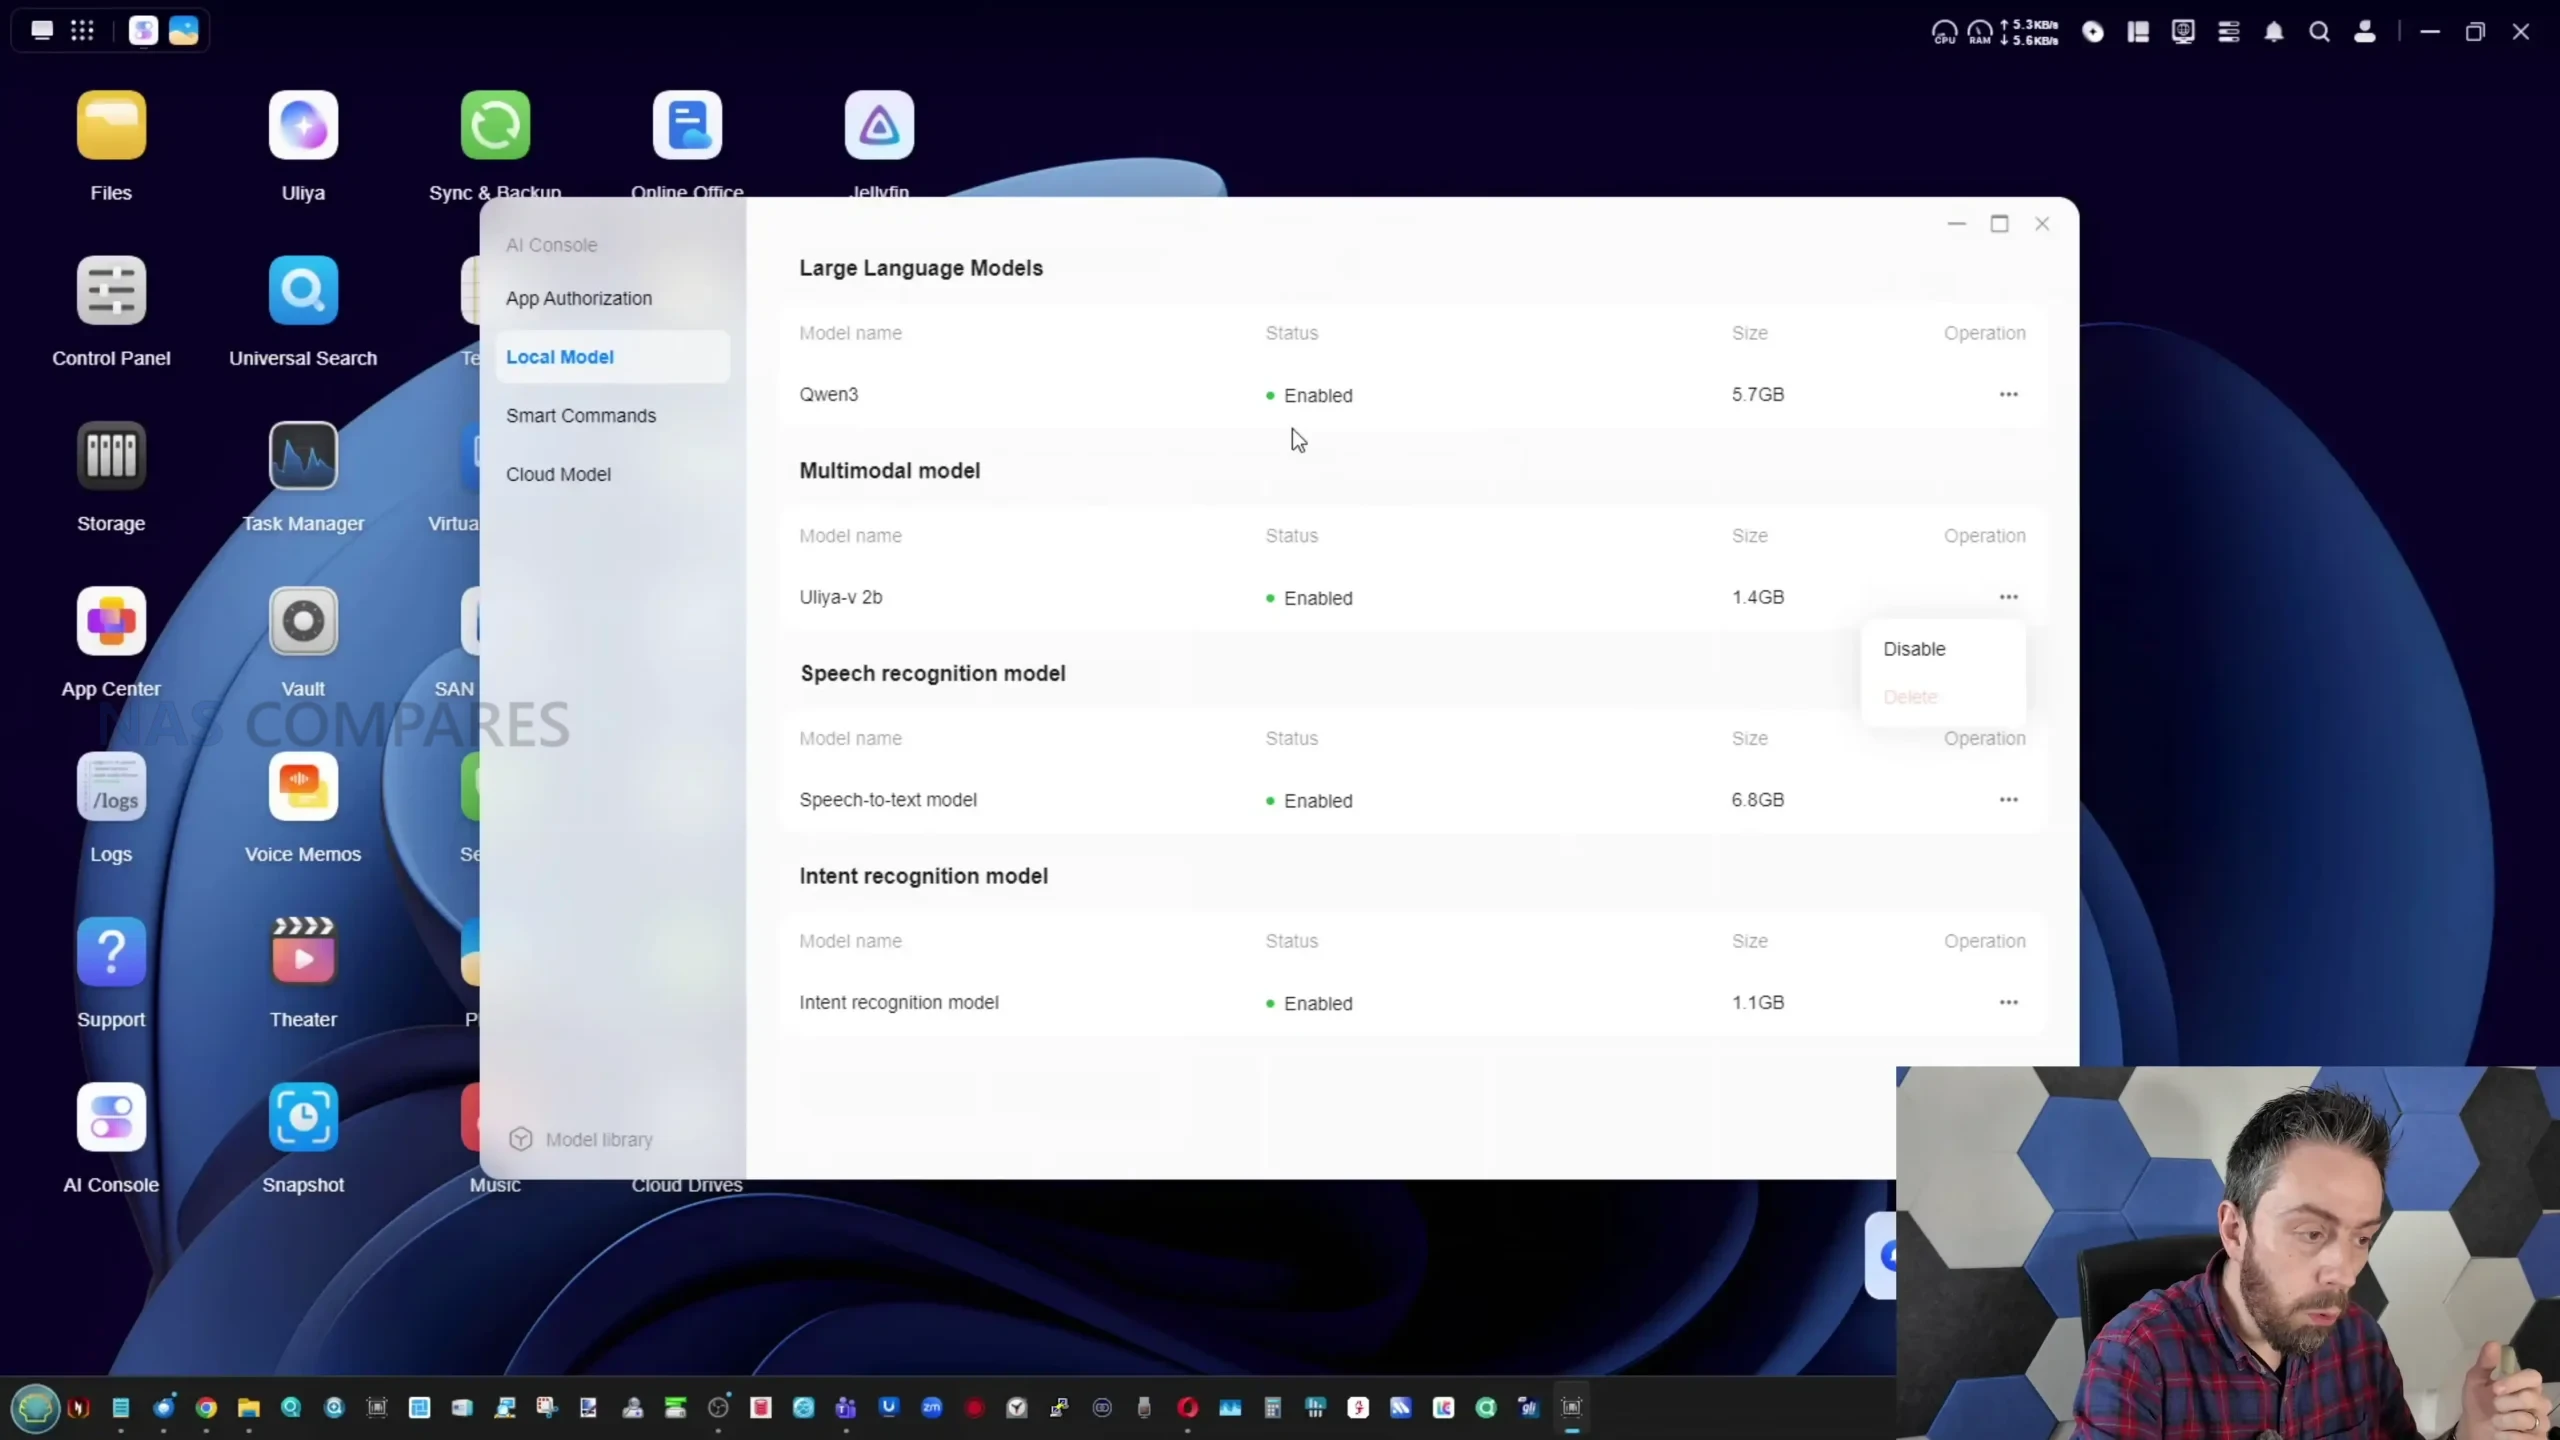This screenshot has height=1440, width=2560.
Task: Open operation menu for Qwen3 model
Action: (x=2008, y=394)
